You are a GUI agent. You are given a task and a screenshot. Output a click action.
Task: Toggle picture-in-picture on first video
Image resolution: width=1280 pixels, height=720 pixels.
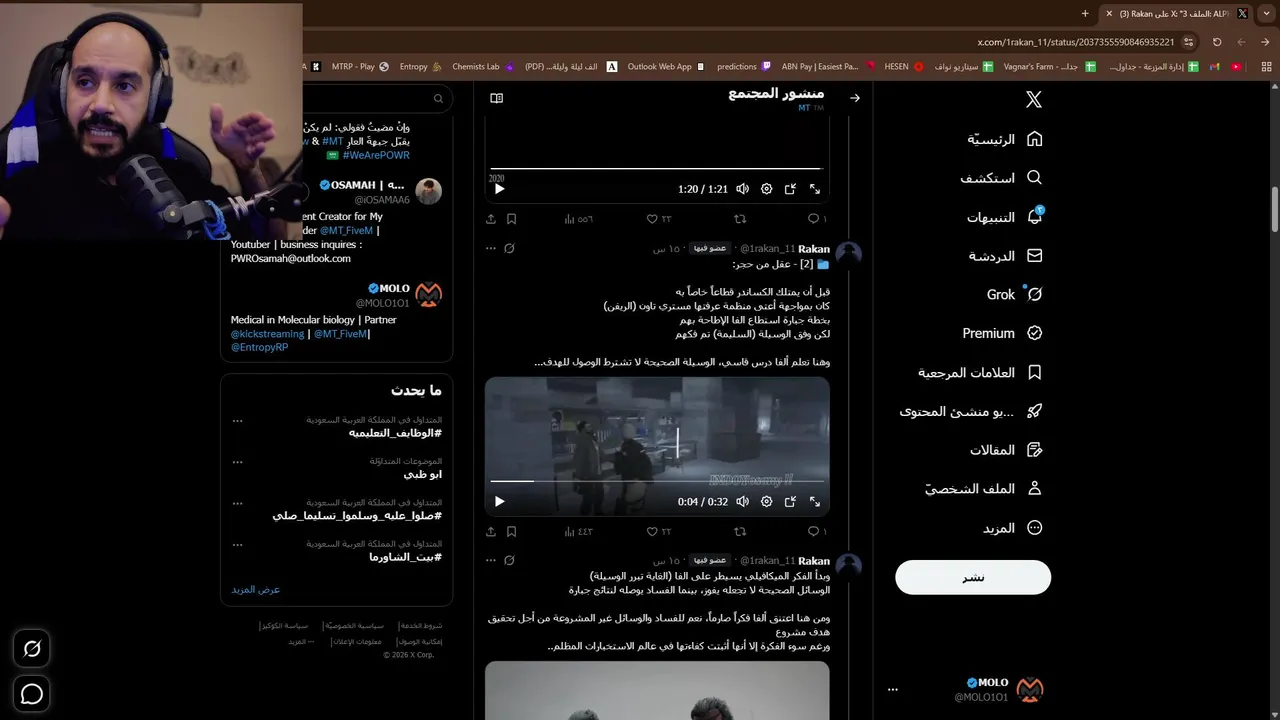790,189
